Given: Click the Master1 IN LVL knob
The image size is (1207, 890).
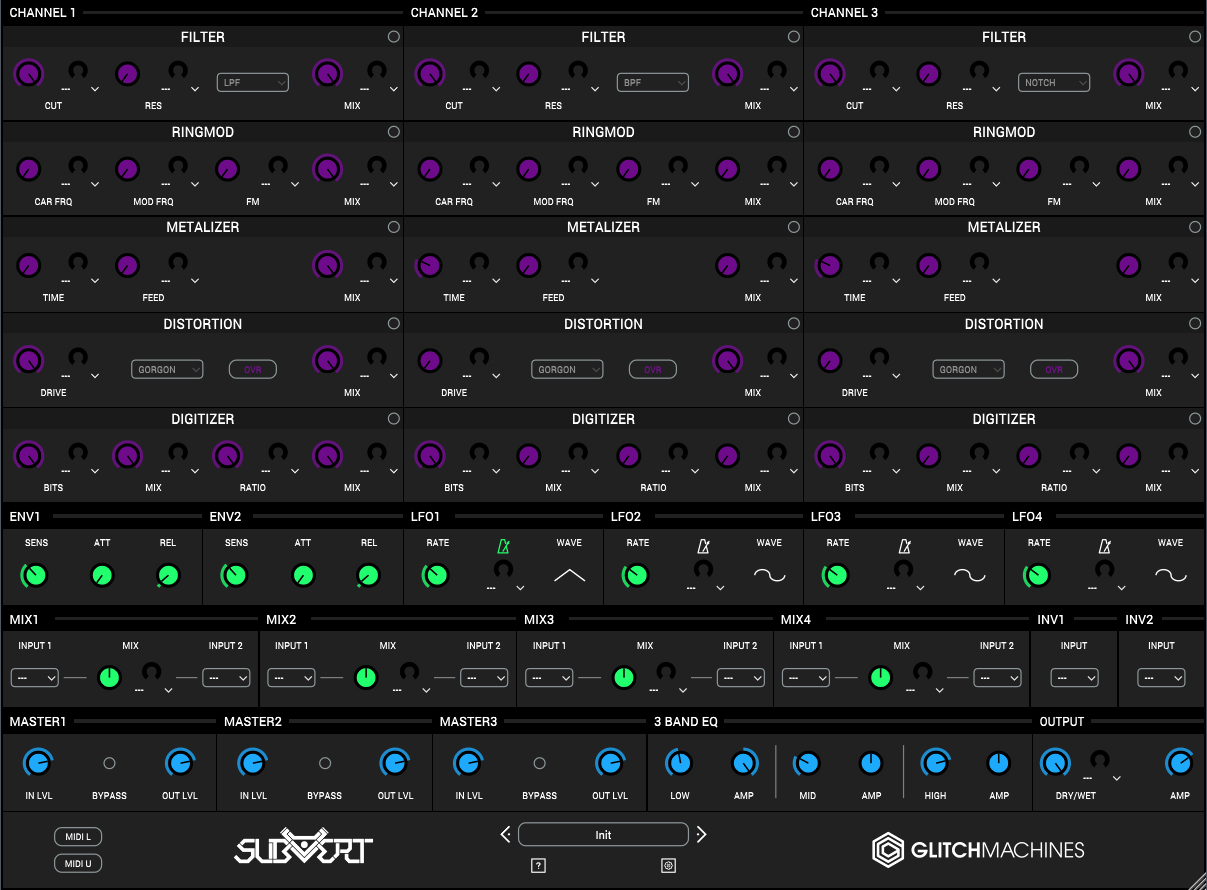Looking at the screenshot, I should tap(37, 764).
